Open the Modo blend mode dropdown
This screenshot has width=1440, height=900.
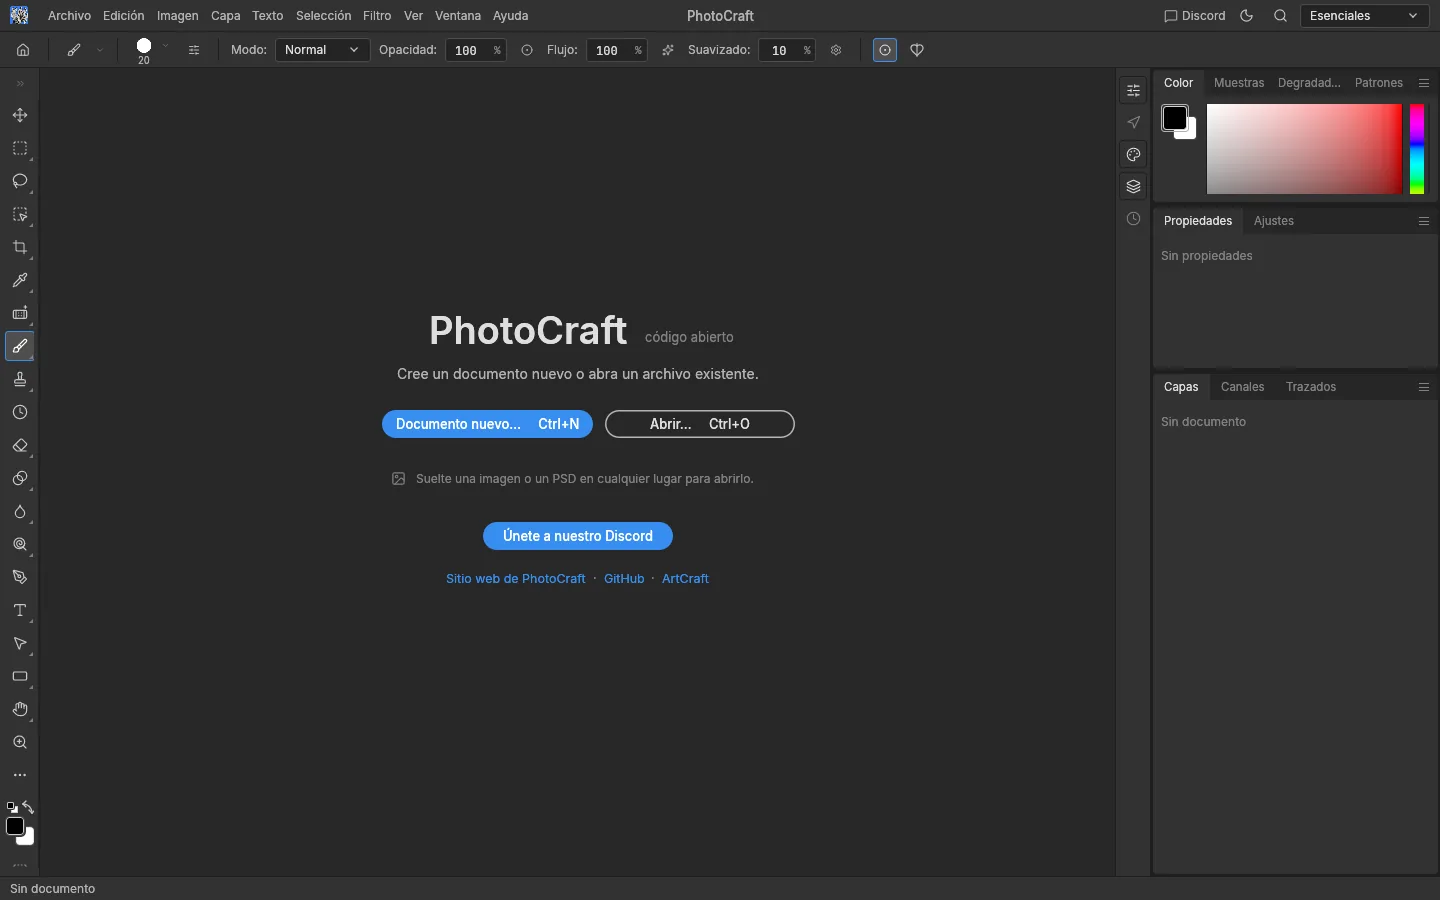(322, 50)
